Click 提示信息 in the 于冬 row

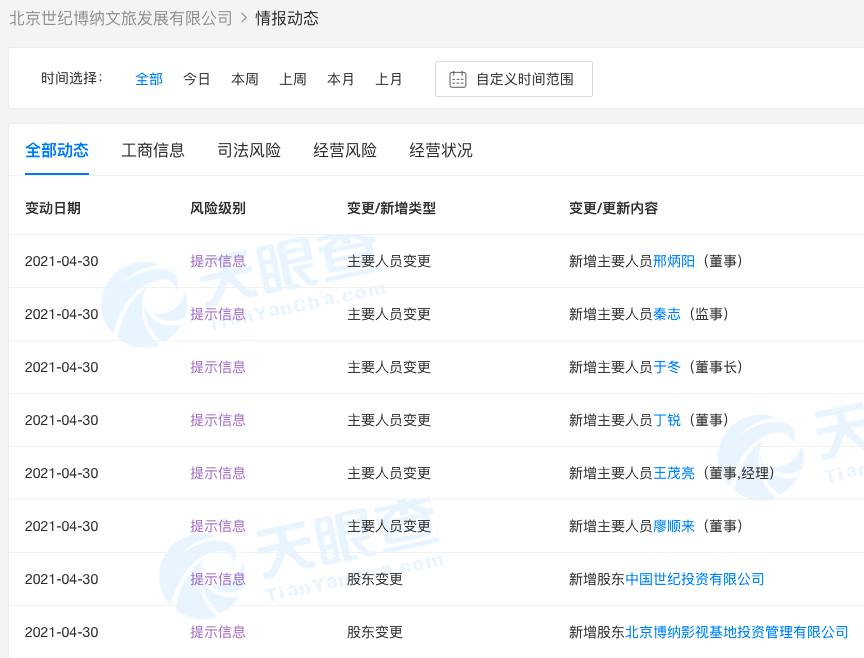(218, 367)
